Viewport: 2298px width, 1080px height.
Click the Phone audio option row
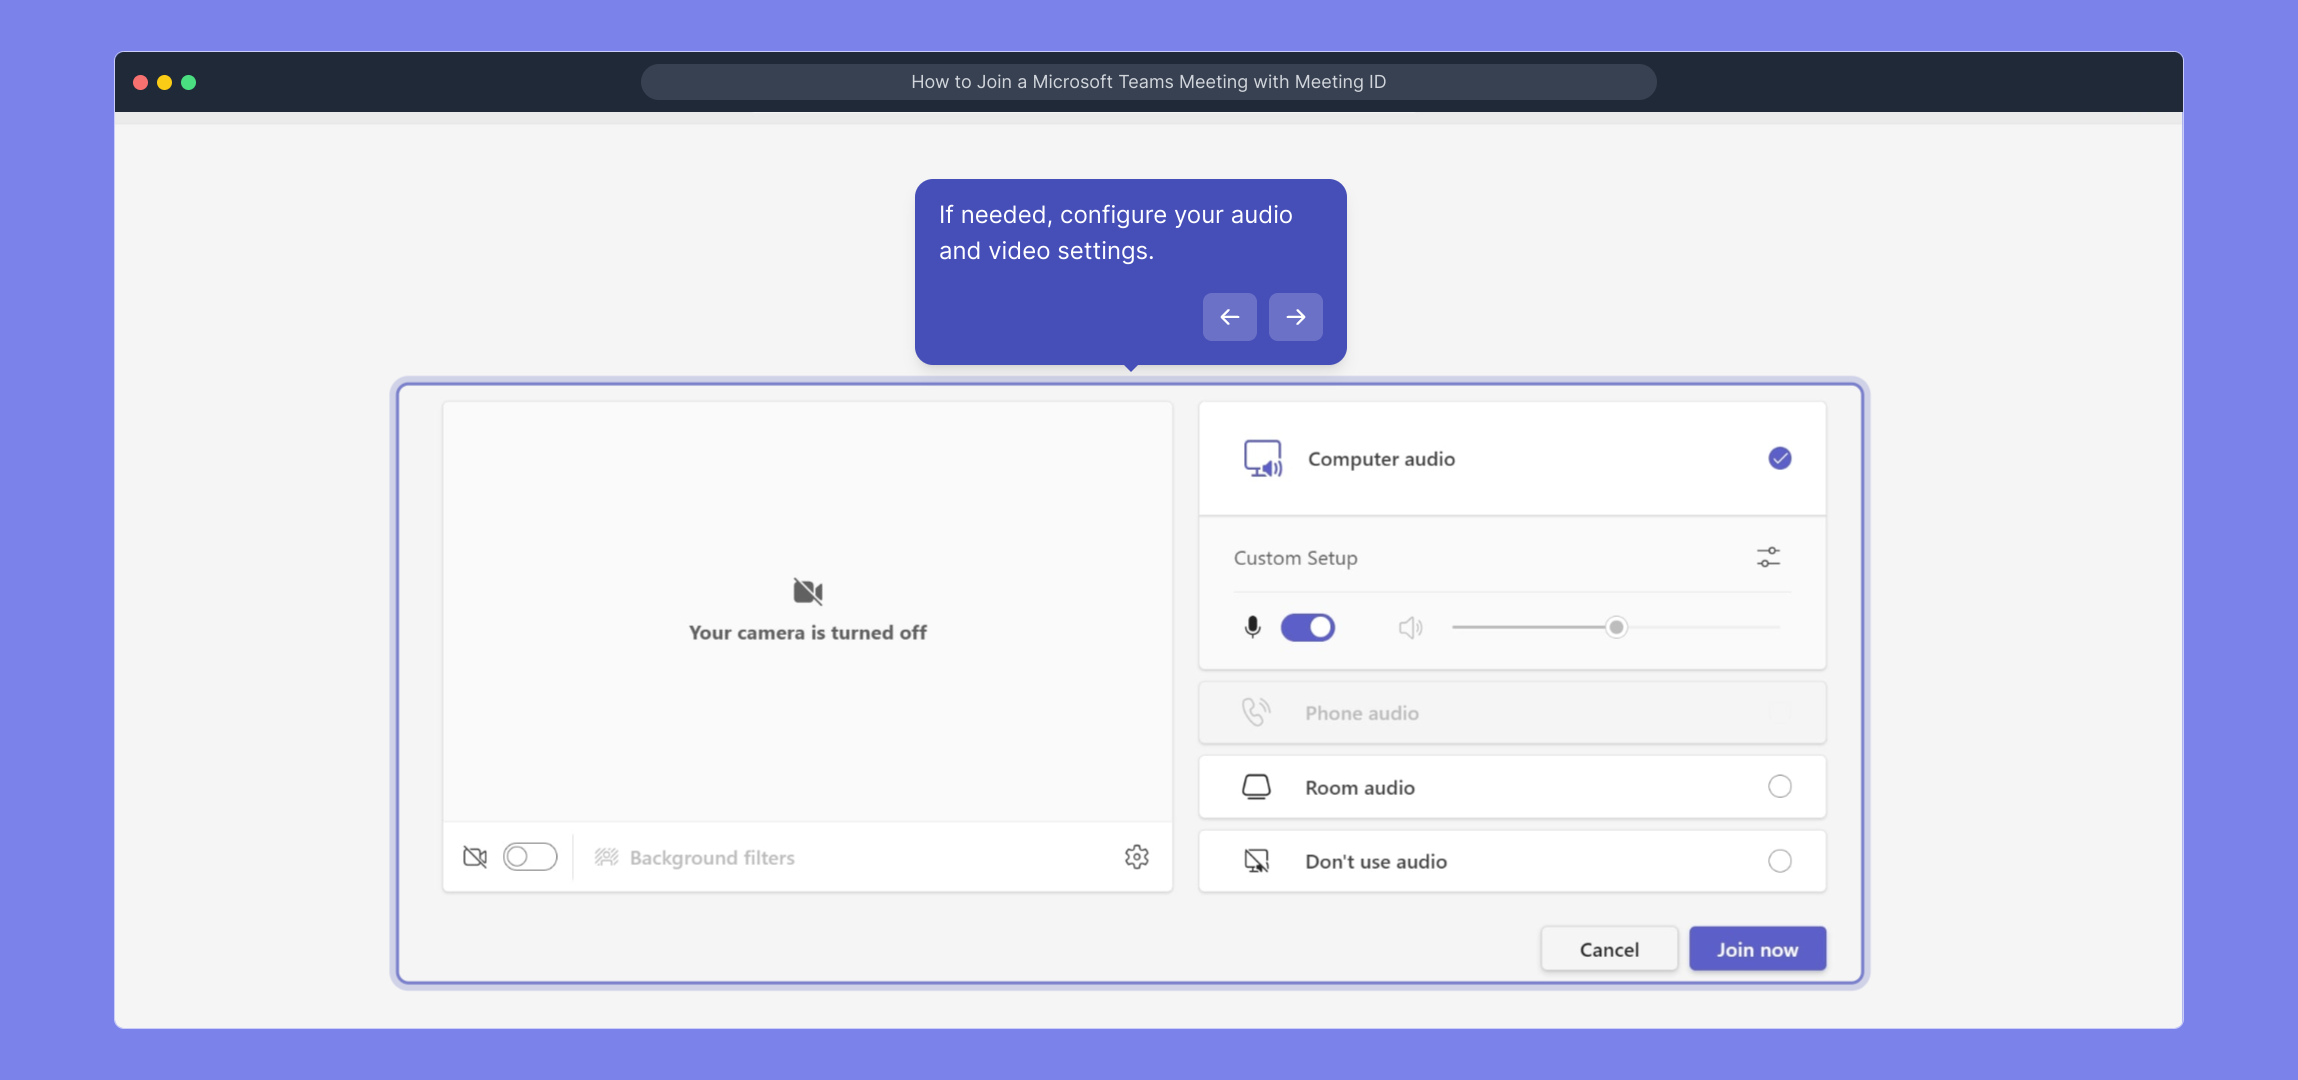[1512, 713]
